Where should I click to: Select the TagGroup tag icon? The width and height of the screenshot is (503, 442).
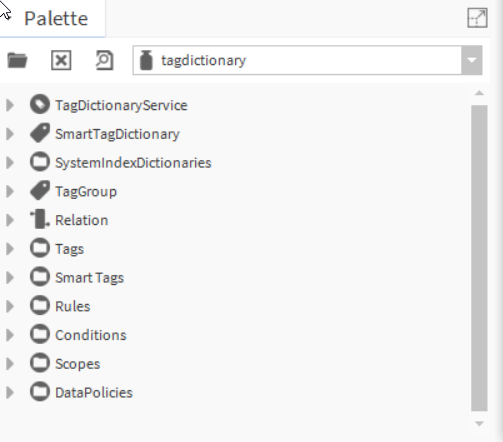(x=40, y=191)
